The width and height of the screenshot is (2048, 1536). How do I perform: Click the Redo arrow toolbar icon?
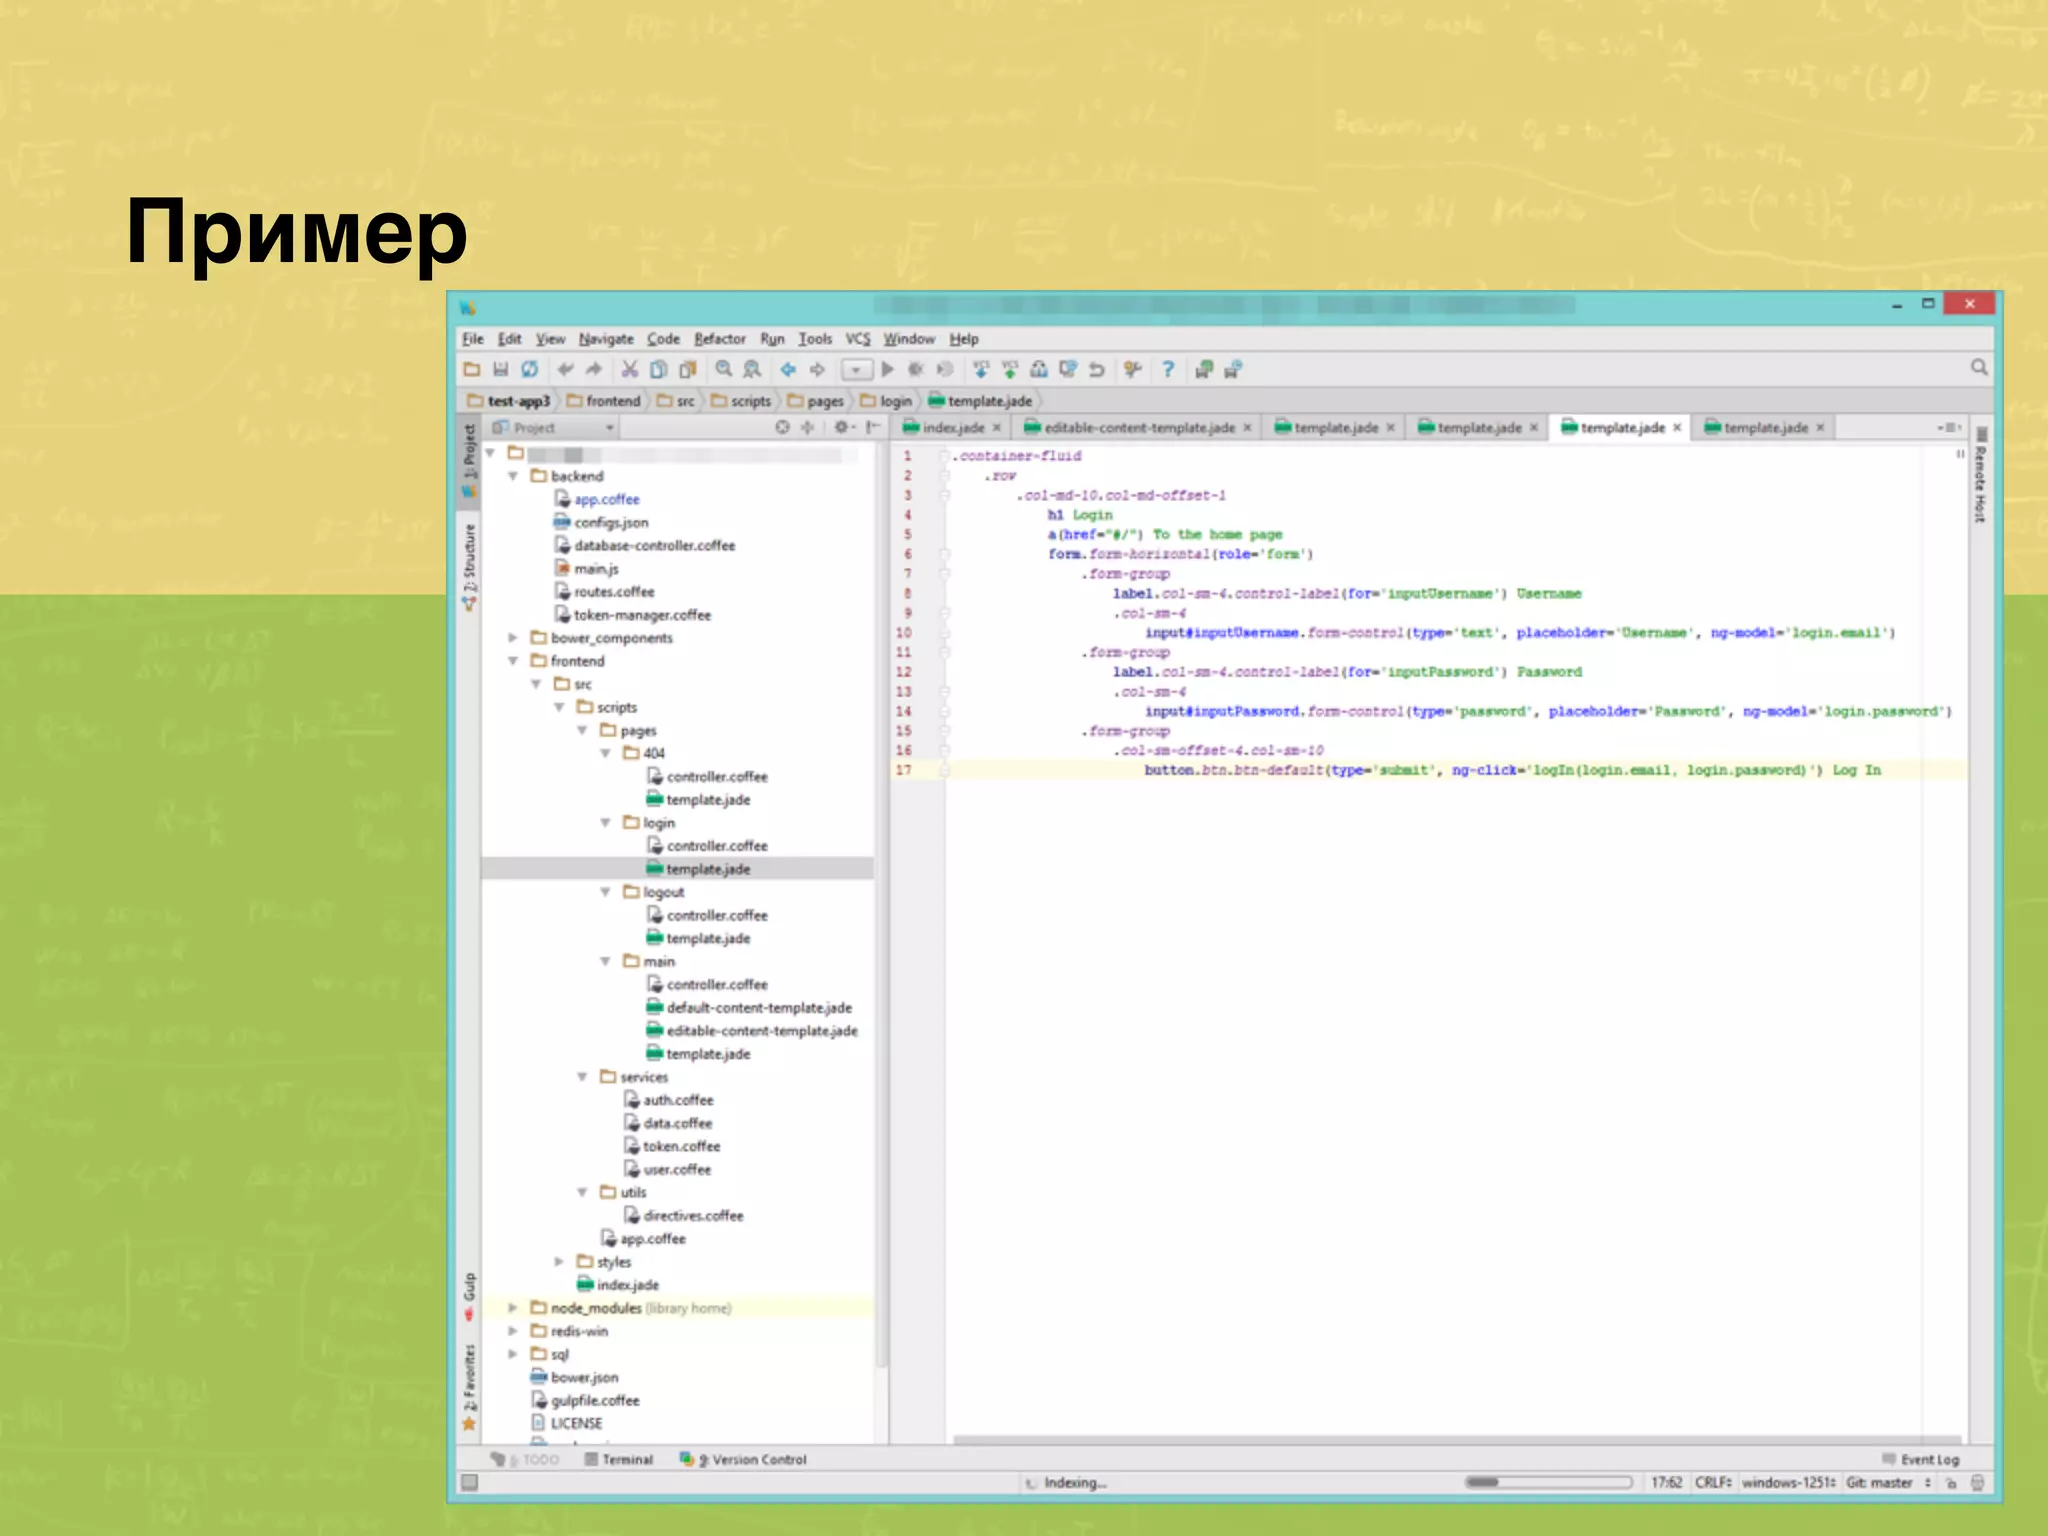[595, 370]
